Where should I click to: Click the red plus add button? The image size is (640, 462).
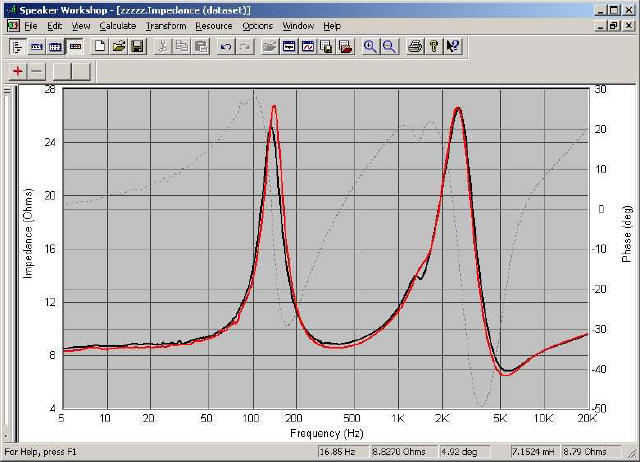[18, 71]
